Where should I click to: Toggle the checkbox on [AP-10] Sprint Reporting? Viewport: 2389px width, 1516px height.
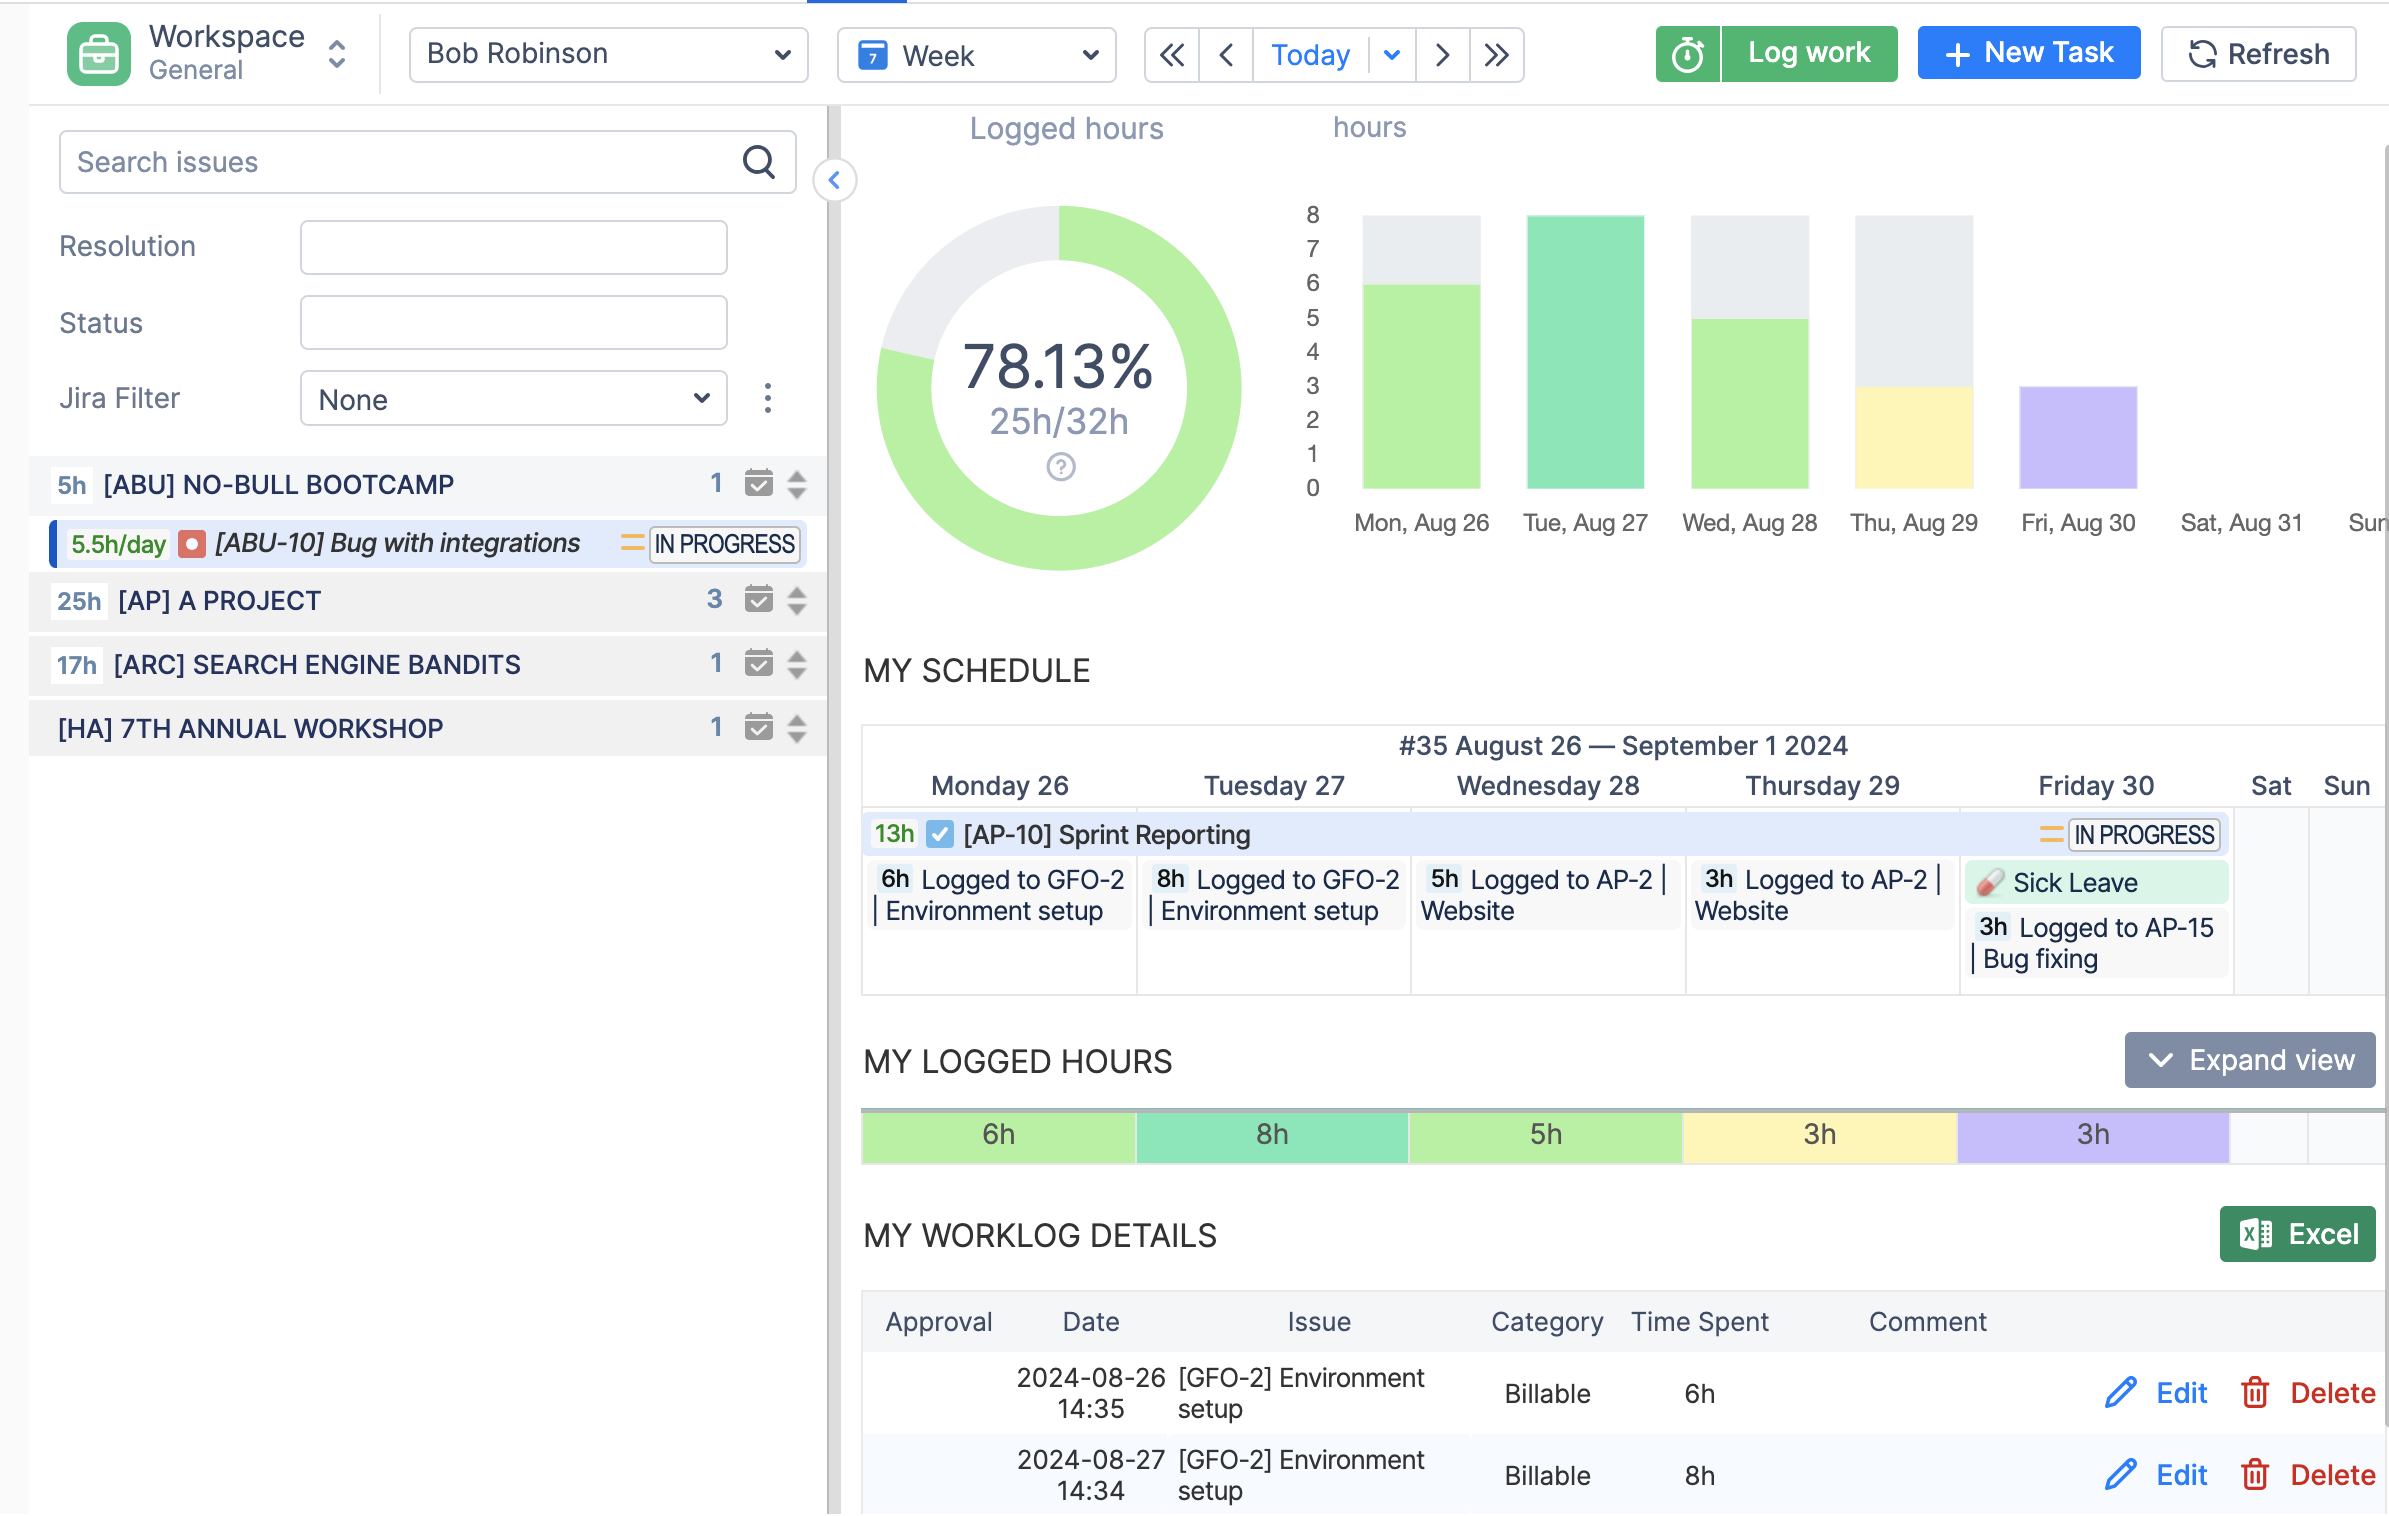pos(939,833)
